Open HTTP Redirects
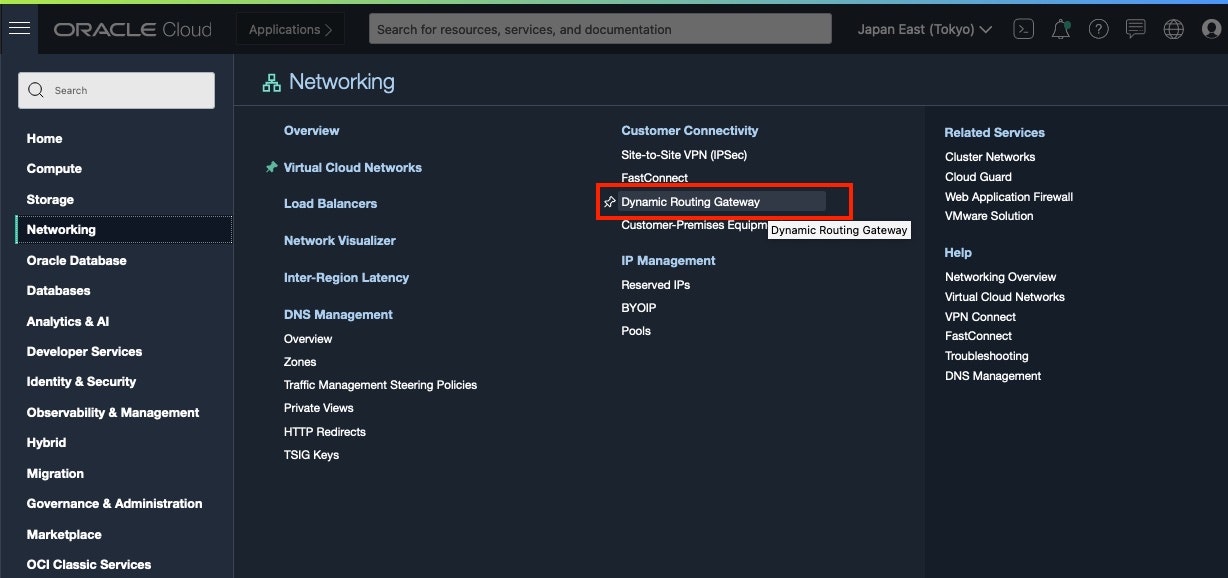 325,432
